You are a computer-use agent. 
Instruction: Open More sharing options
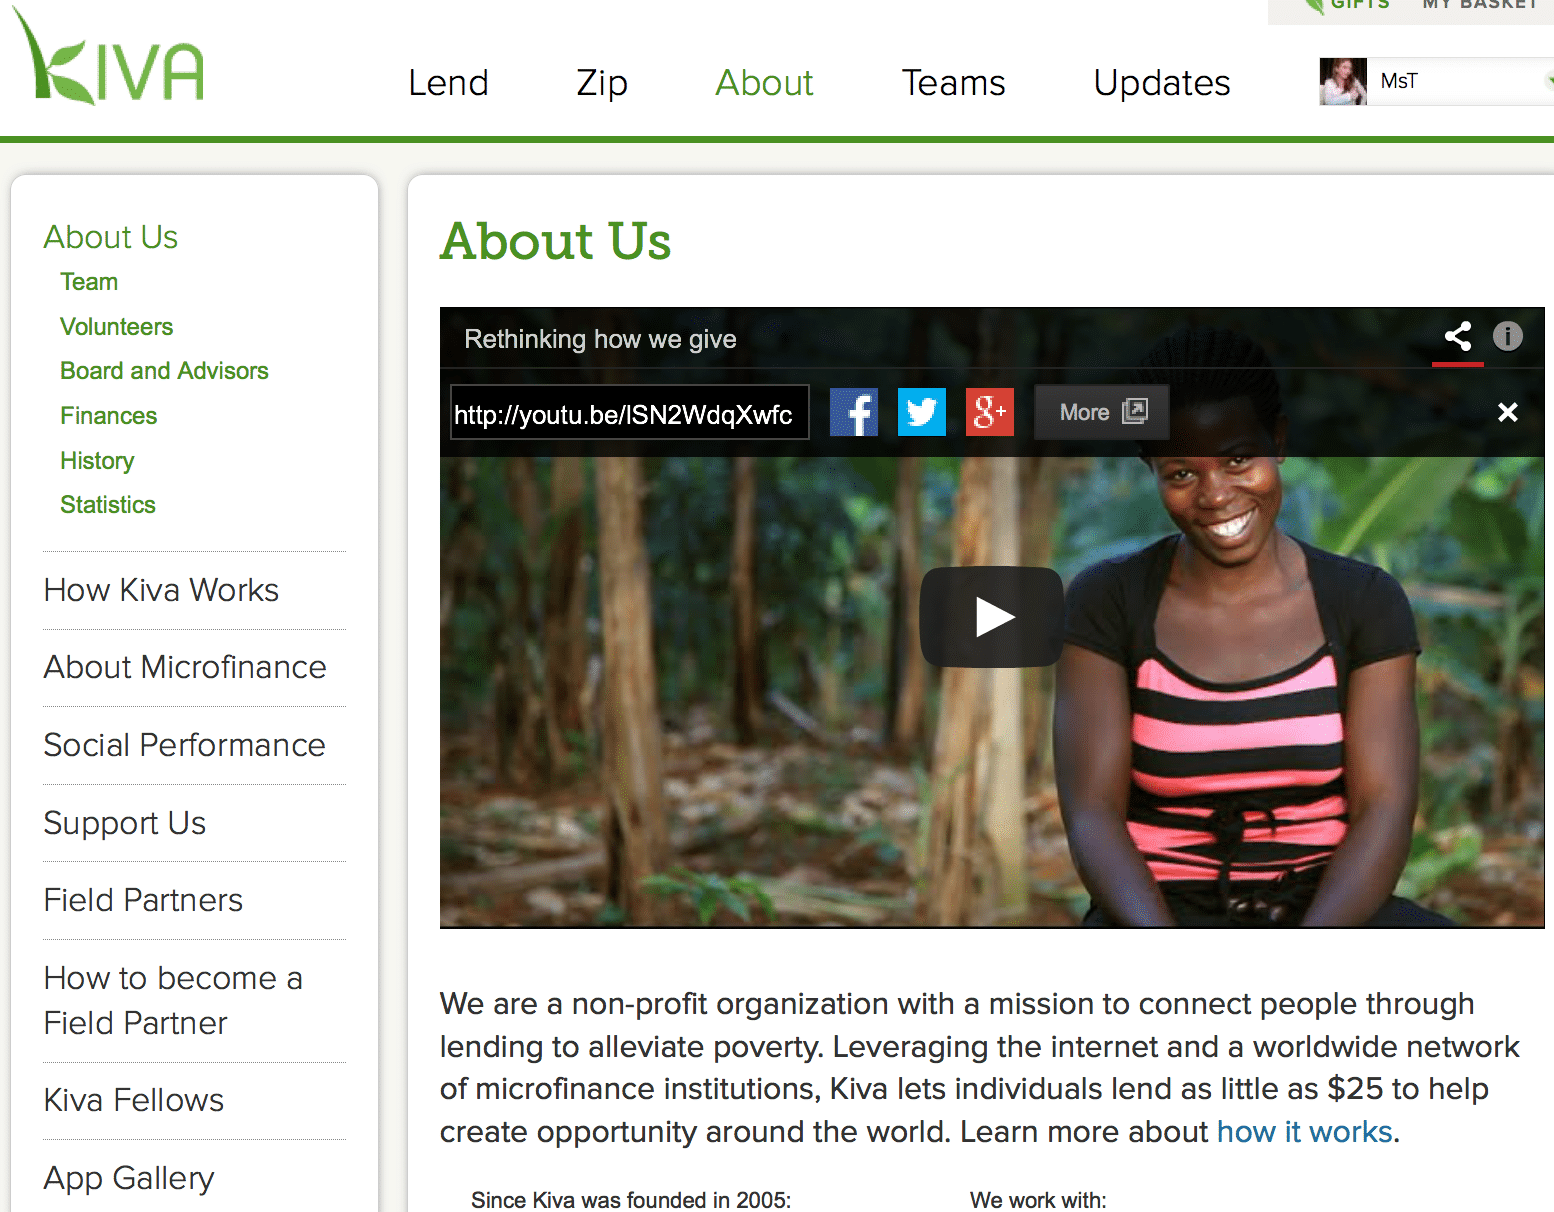tap(1102, 412)
